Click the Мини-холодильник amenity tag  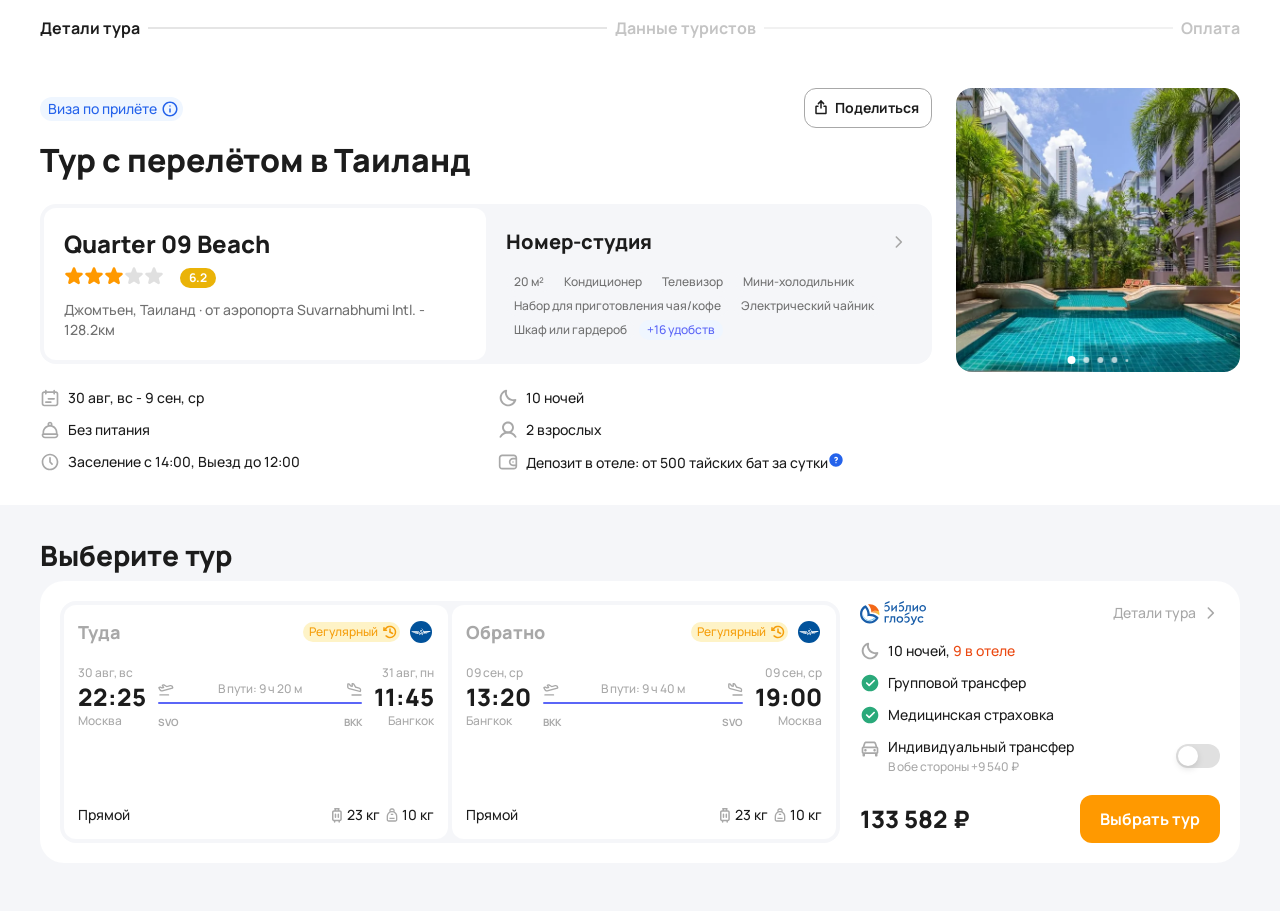click(x=798, y=282)
